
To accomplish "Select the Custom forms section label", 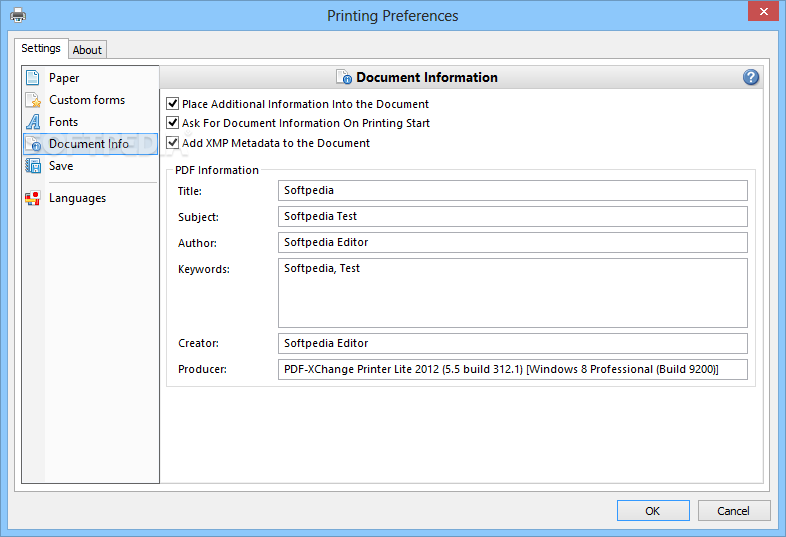I will click(87, 100).
